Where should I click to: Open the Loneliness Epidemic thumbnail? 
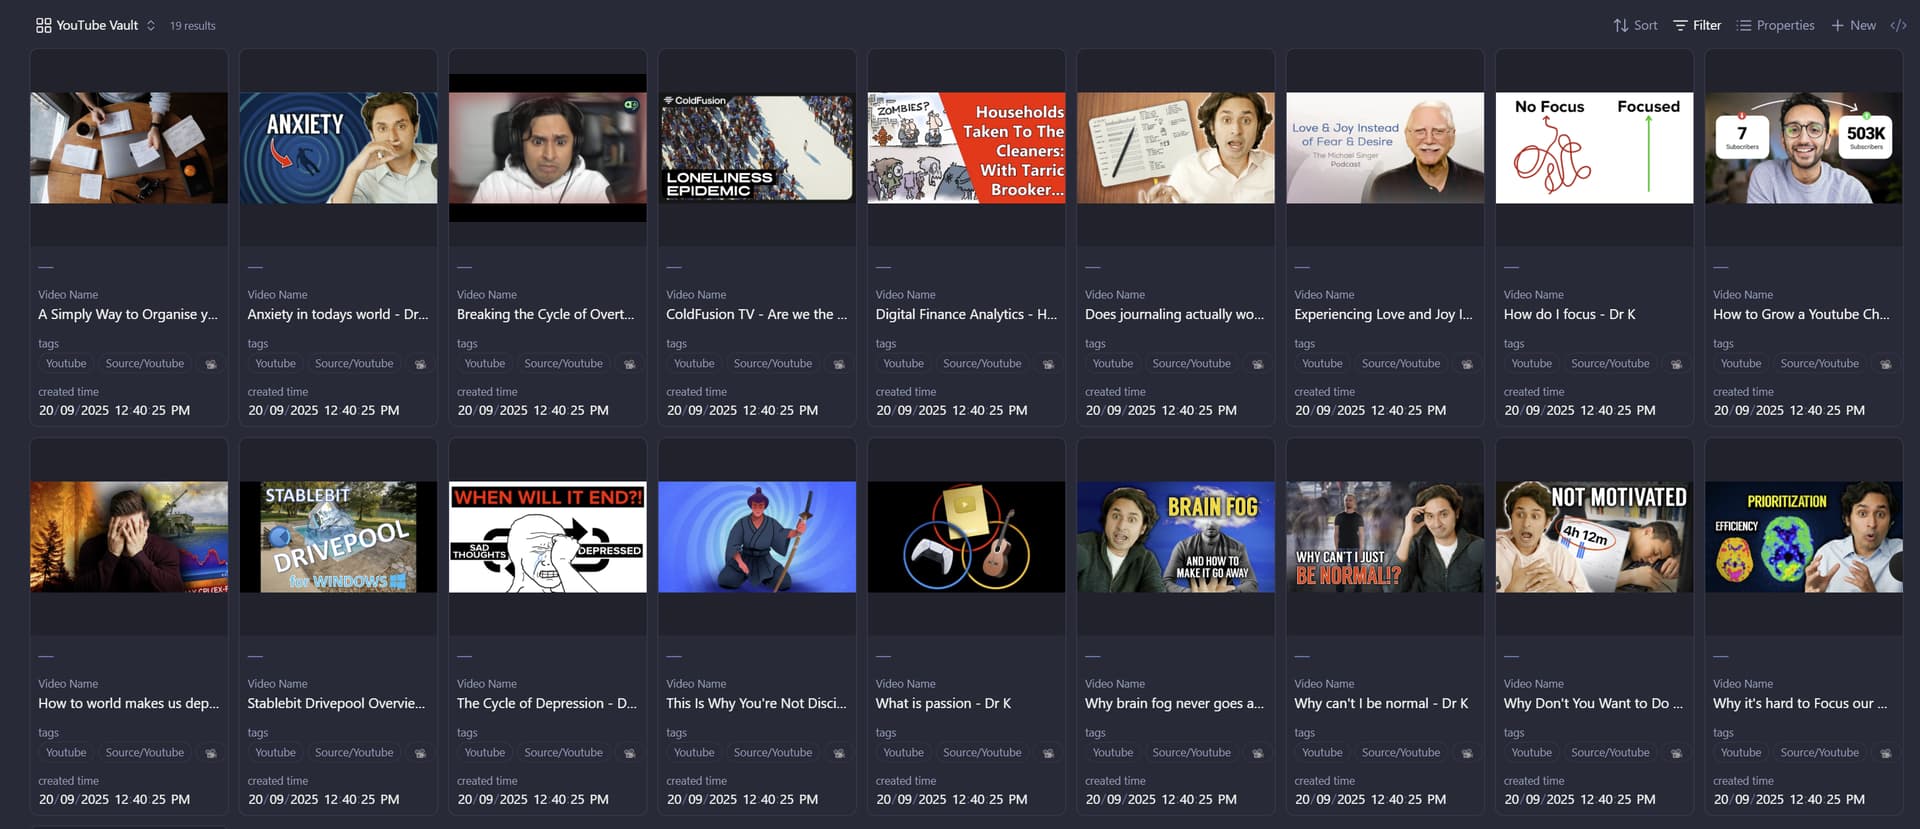pos(757,148)
